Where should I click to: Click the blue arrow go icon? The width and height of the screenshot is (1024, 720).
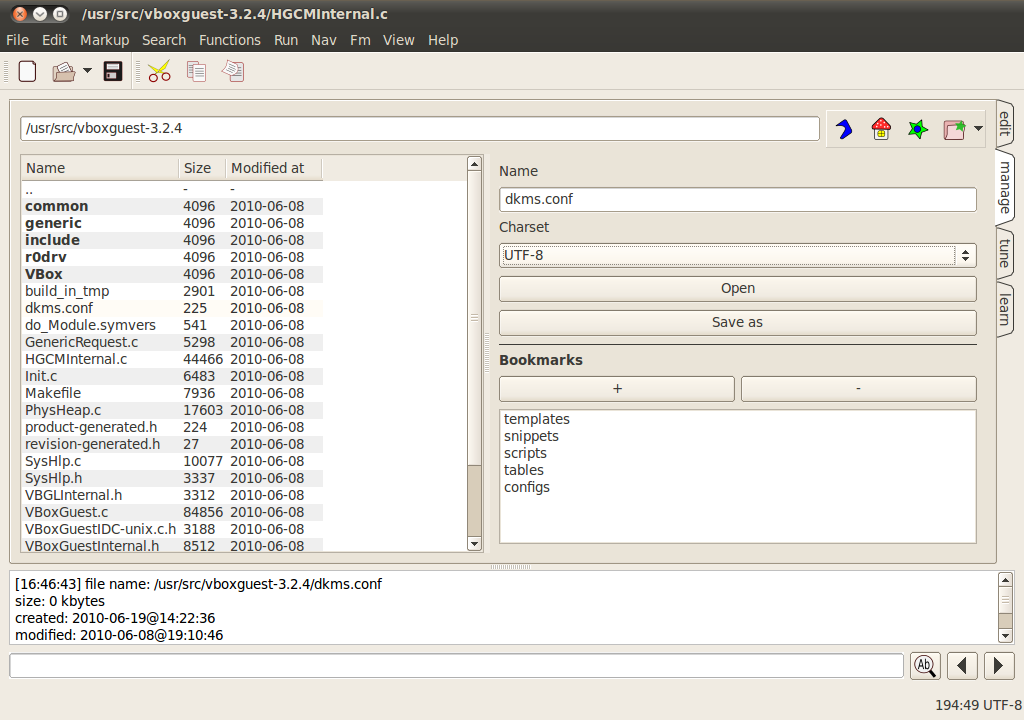(844, 129)
